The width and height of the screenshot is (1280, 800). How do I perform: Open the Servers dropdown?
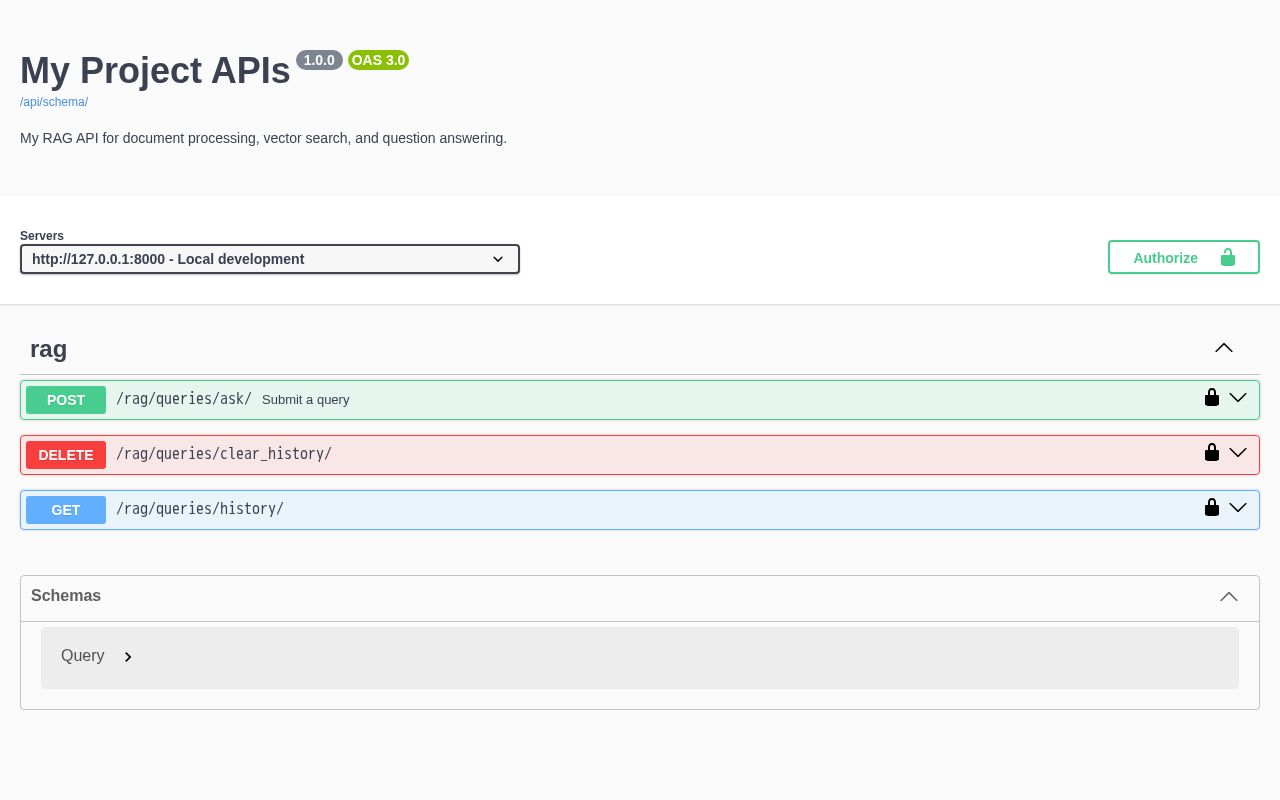tap(270, 259)
